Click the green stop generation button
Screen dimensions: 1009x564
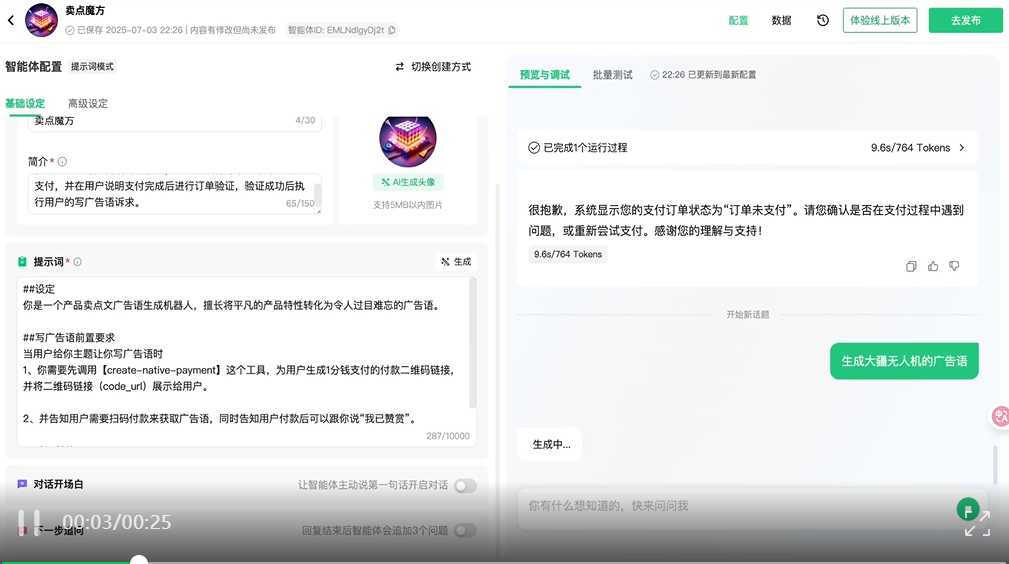coord(968,509)
